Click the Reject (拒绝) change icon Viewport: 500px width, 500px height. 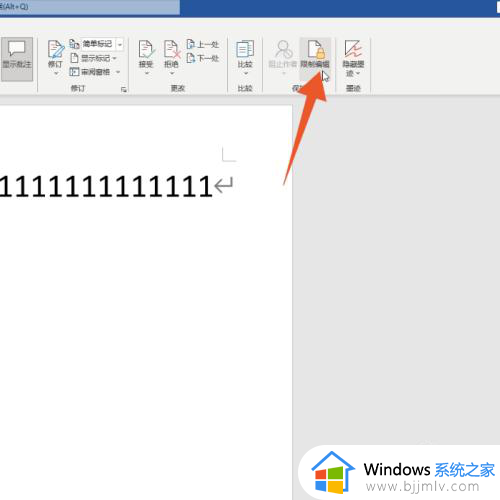pyautogui.click(x=172, y=49)
